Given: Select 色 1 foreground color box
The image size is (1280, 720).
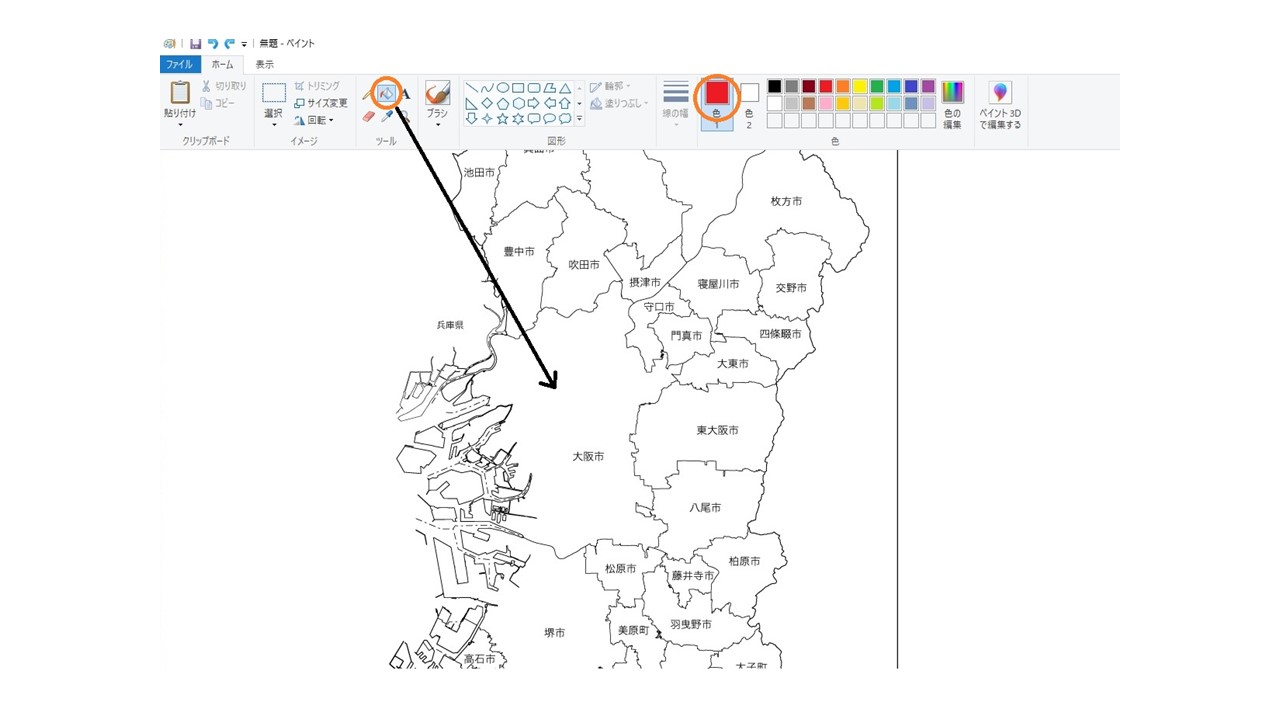Looking at the screenshot, I should (717, 105).
